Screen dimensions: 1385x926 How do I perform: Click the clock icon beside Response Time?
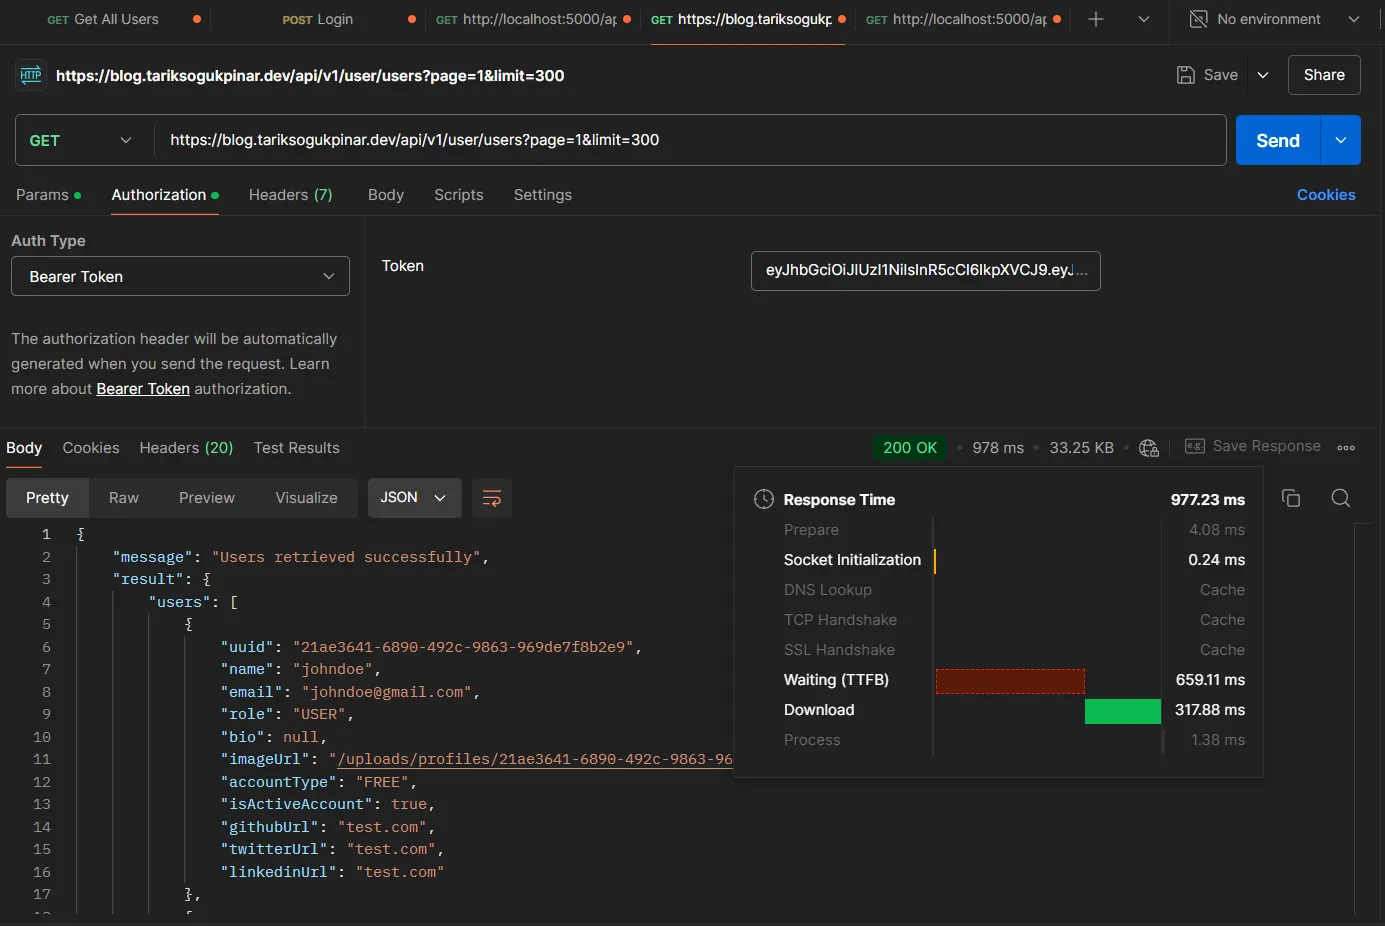764,499
